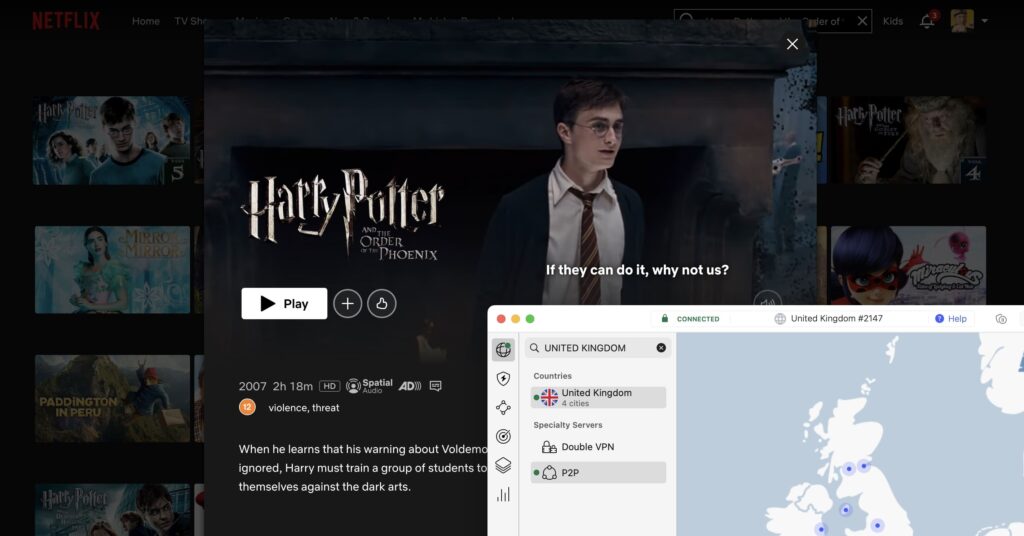Expand the profile dropdown caret
Image resolution: width=1024 pixels, height=536 pixels.
click(984, 21)
